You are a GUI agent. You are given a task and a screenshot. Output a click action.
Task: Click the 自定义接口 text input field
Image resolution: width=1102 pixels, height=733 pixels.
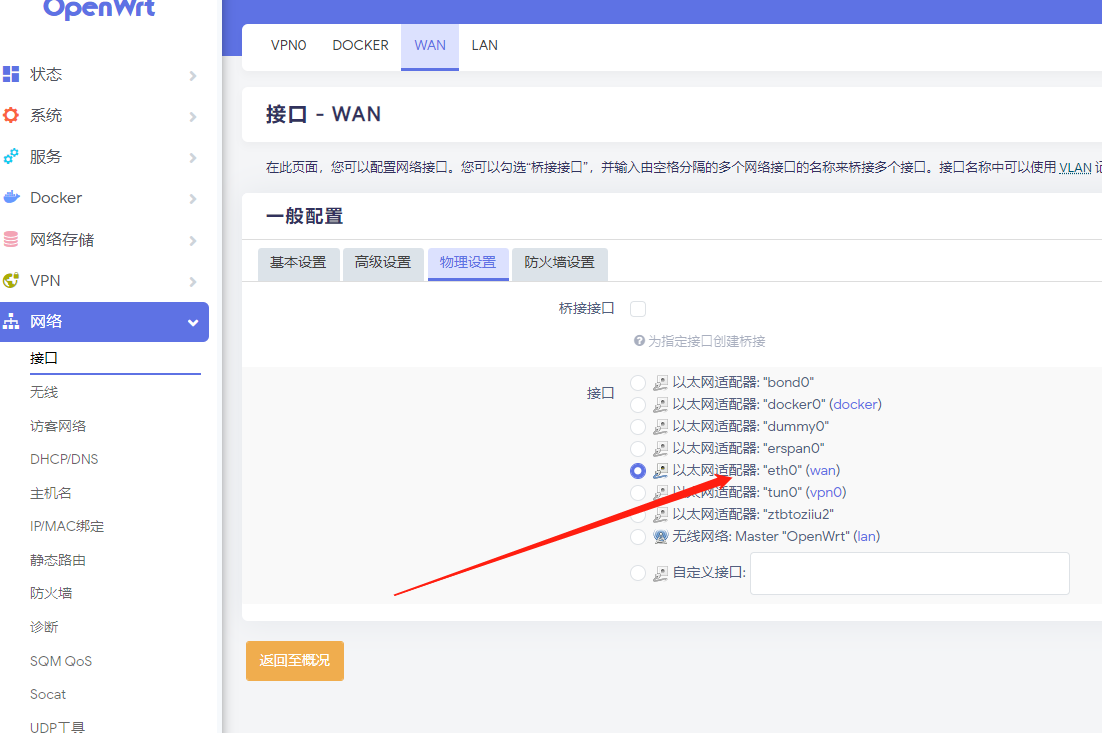tap(909, 574)
